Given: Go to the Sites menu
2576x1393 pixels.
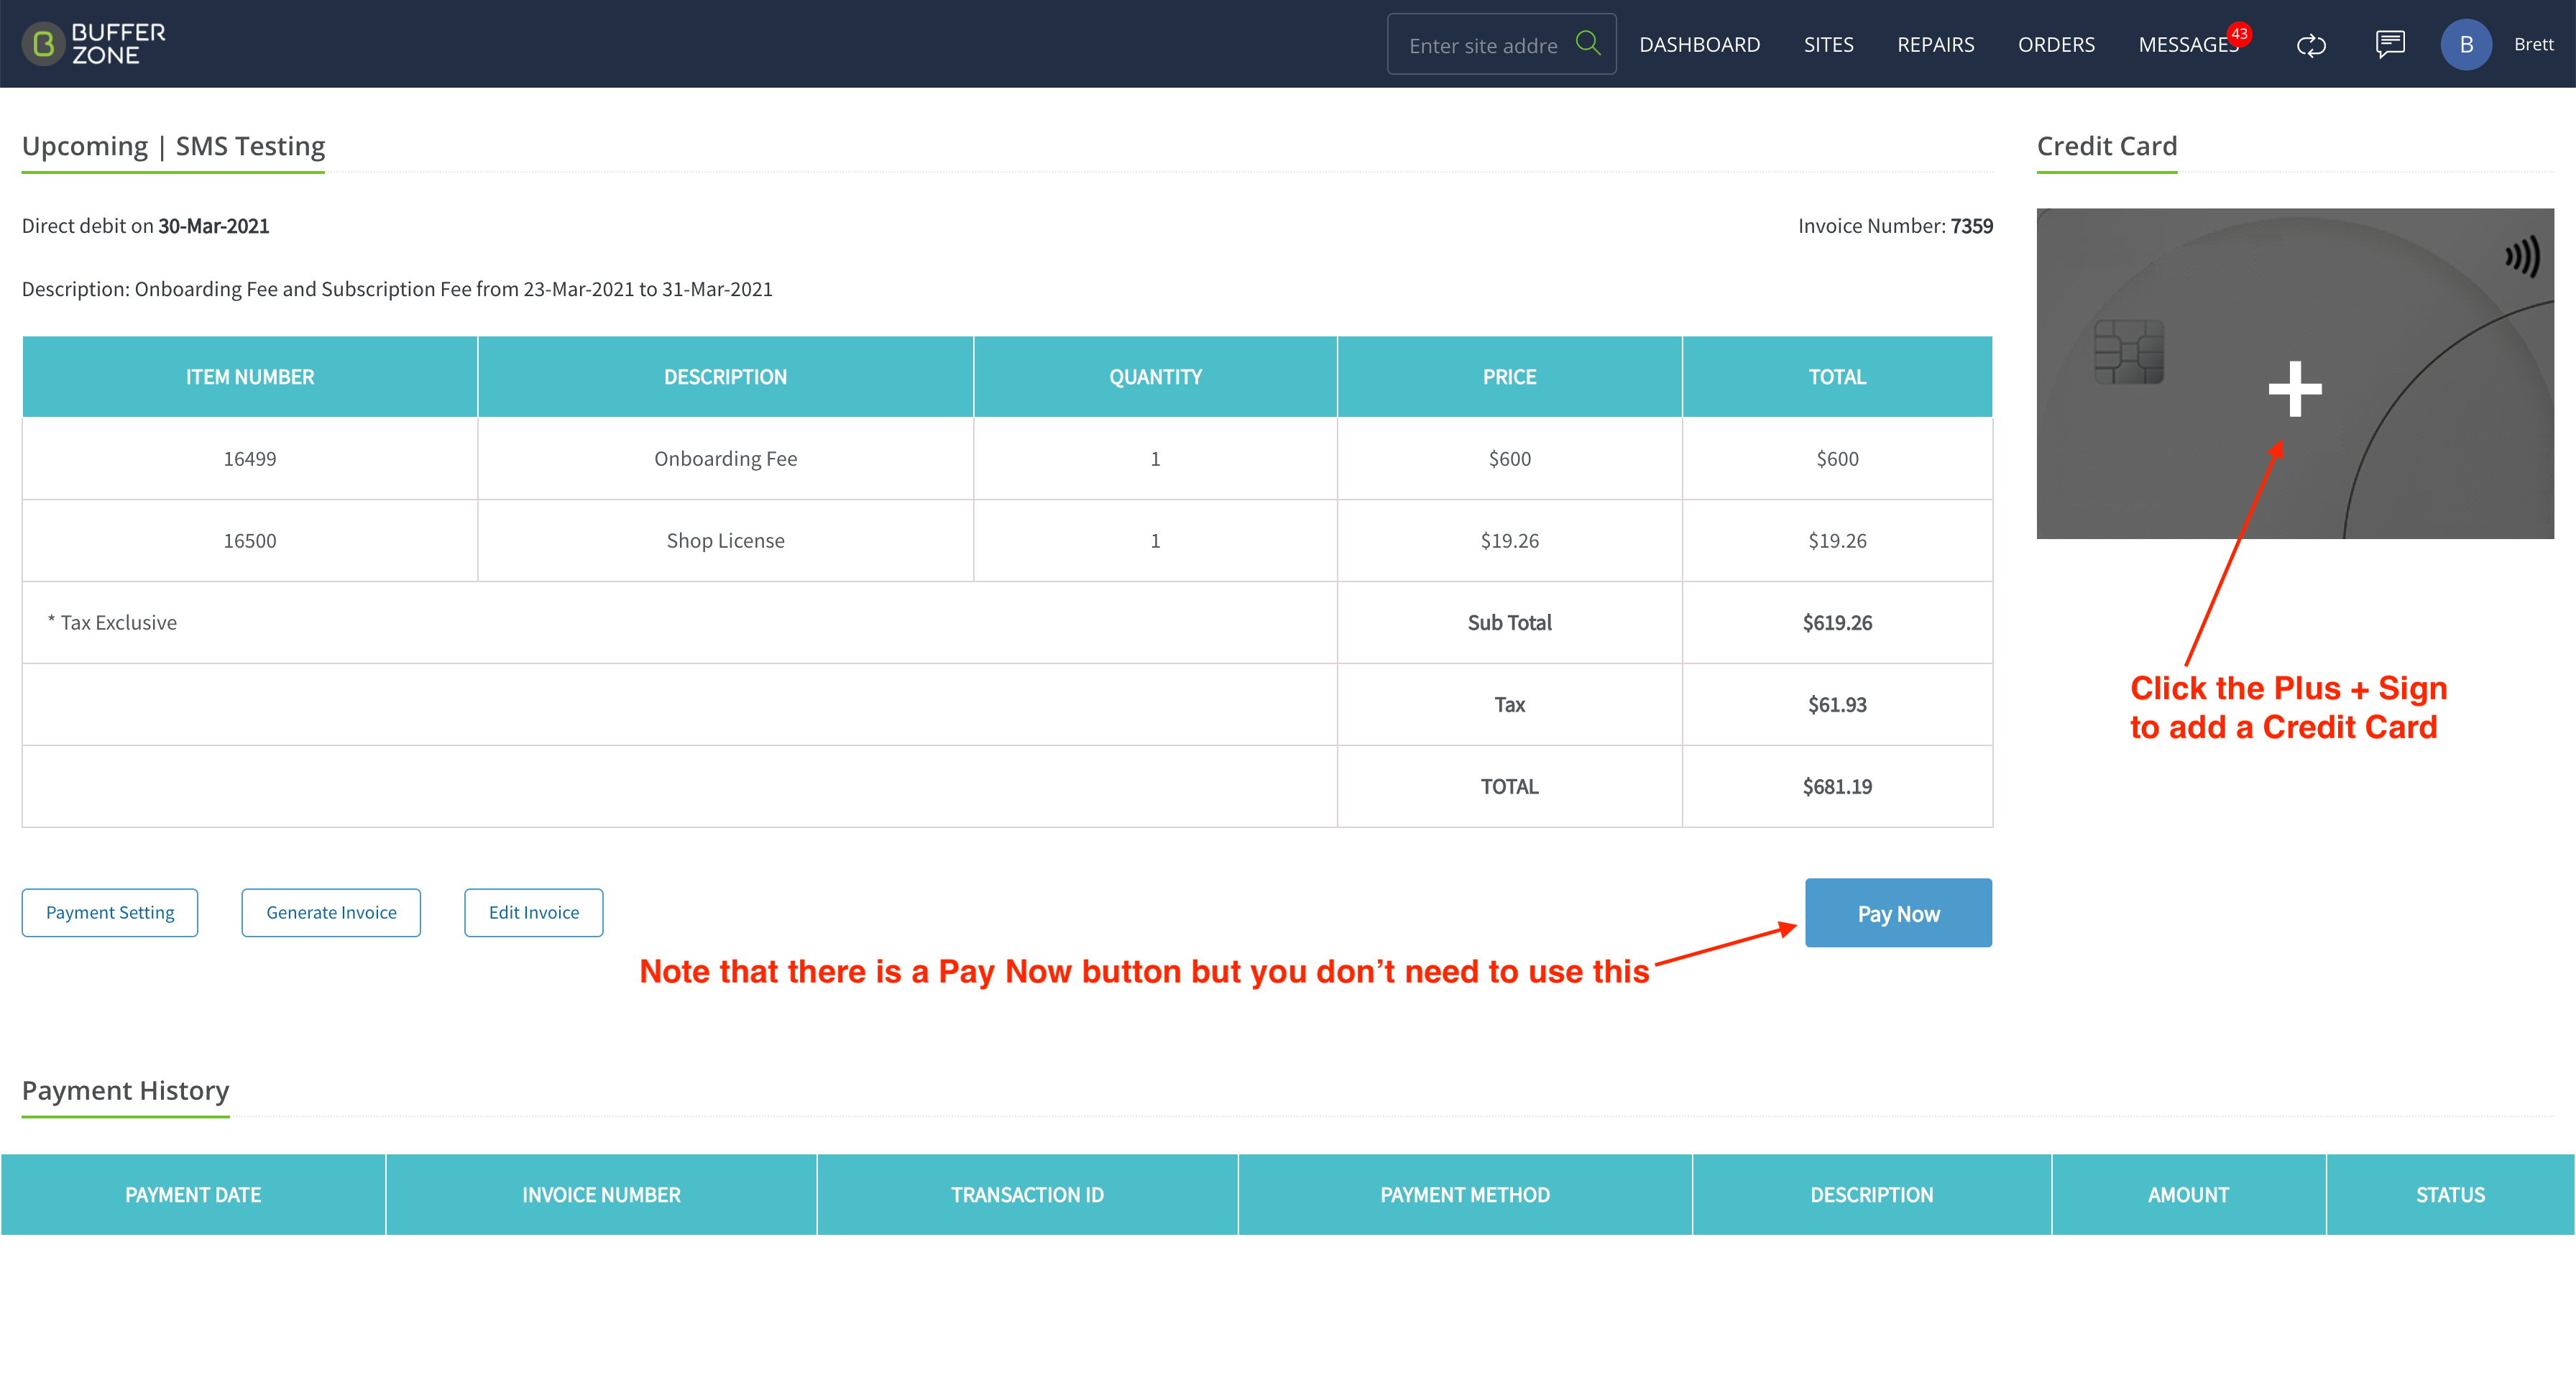Looking at the screenshot, I should pos(1828,45).
